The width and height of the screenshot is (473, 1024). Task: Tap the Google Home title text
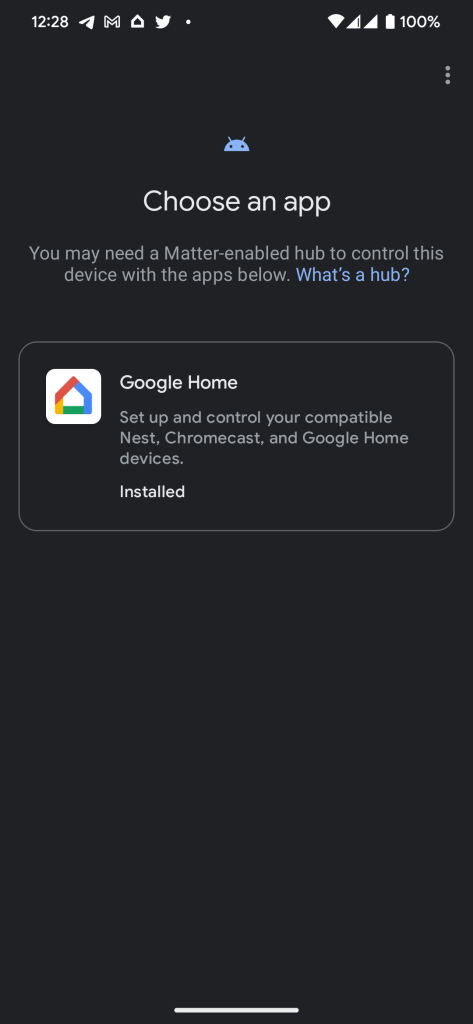(178, 383)
